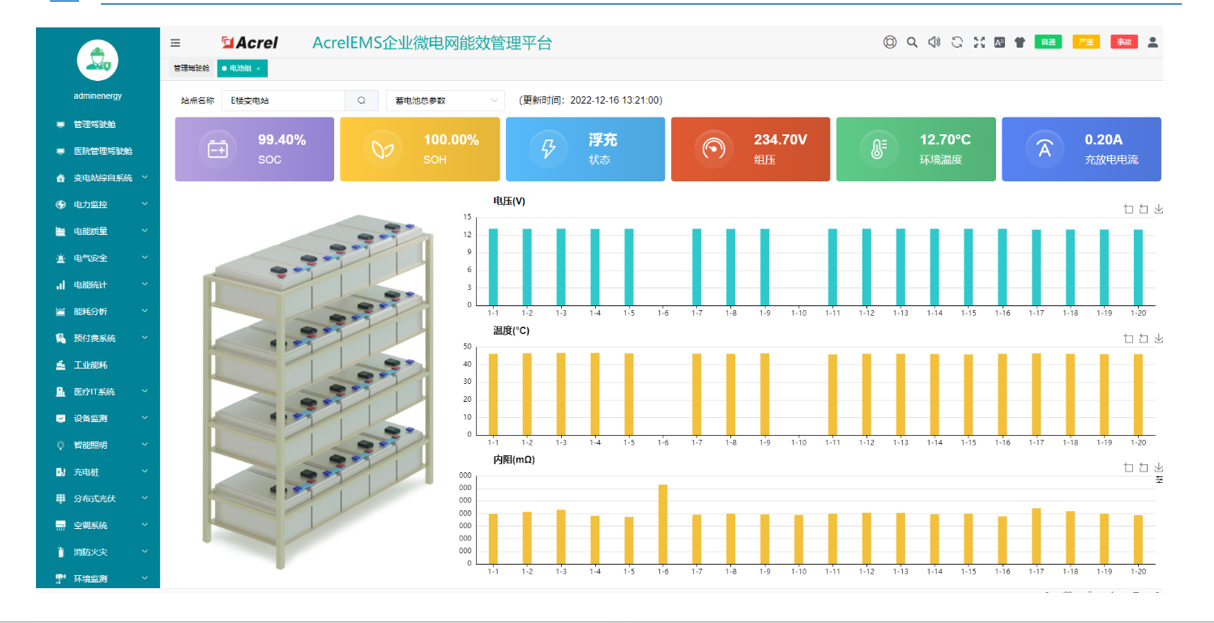Viewport: 1214px width, 623px height.
Task: Click the 站点名称 input field
Action: click(x=283, y=100)
